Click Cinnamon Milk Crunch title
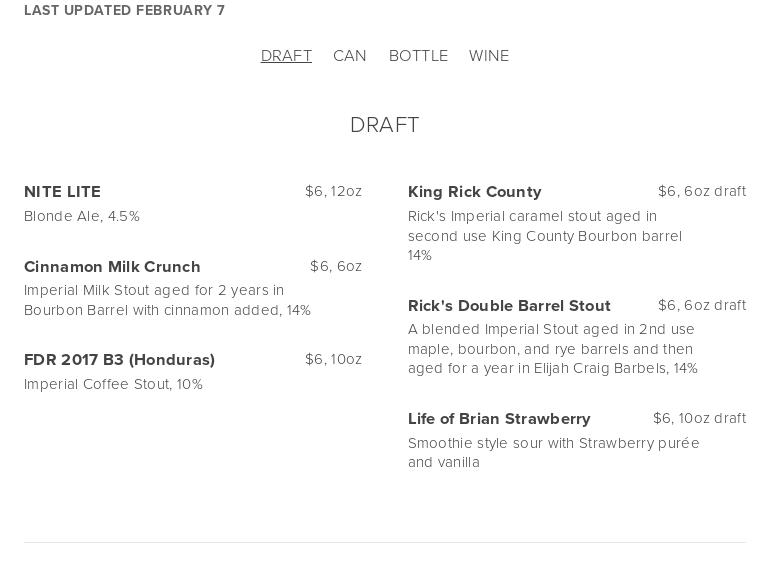This screenshot has height=569, width=770. (112, 267)
